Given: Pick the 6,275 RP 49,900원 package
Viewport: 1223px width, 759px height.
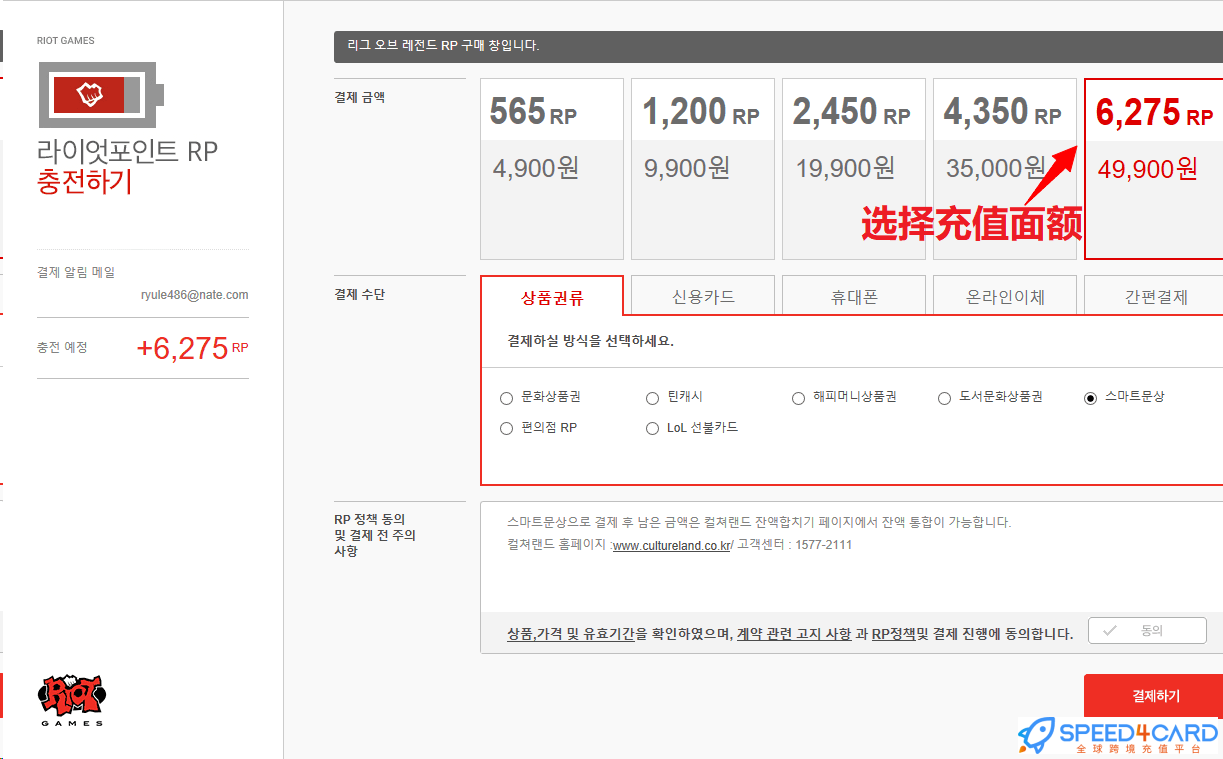Looking at the screenshot, I should click(x=1154, y=169).
